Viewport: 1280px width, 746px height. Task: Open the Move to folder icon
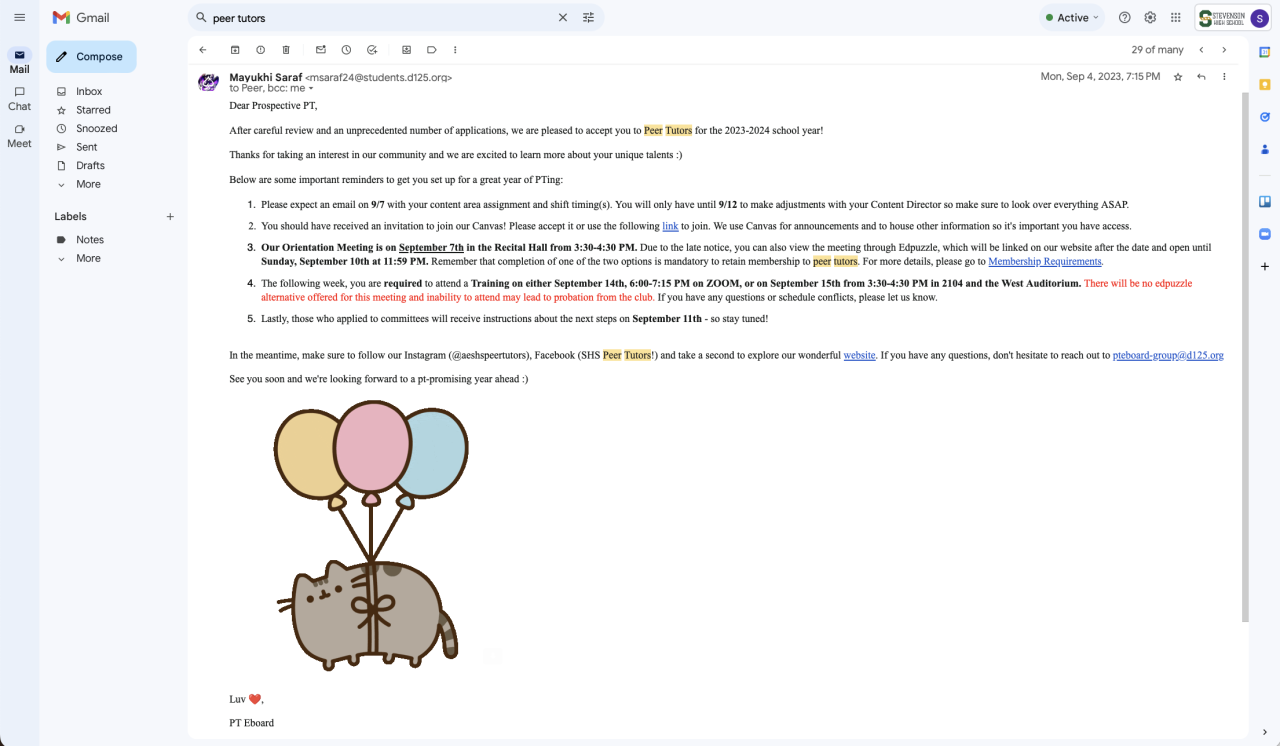point(406,50)
